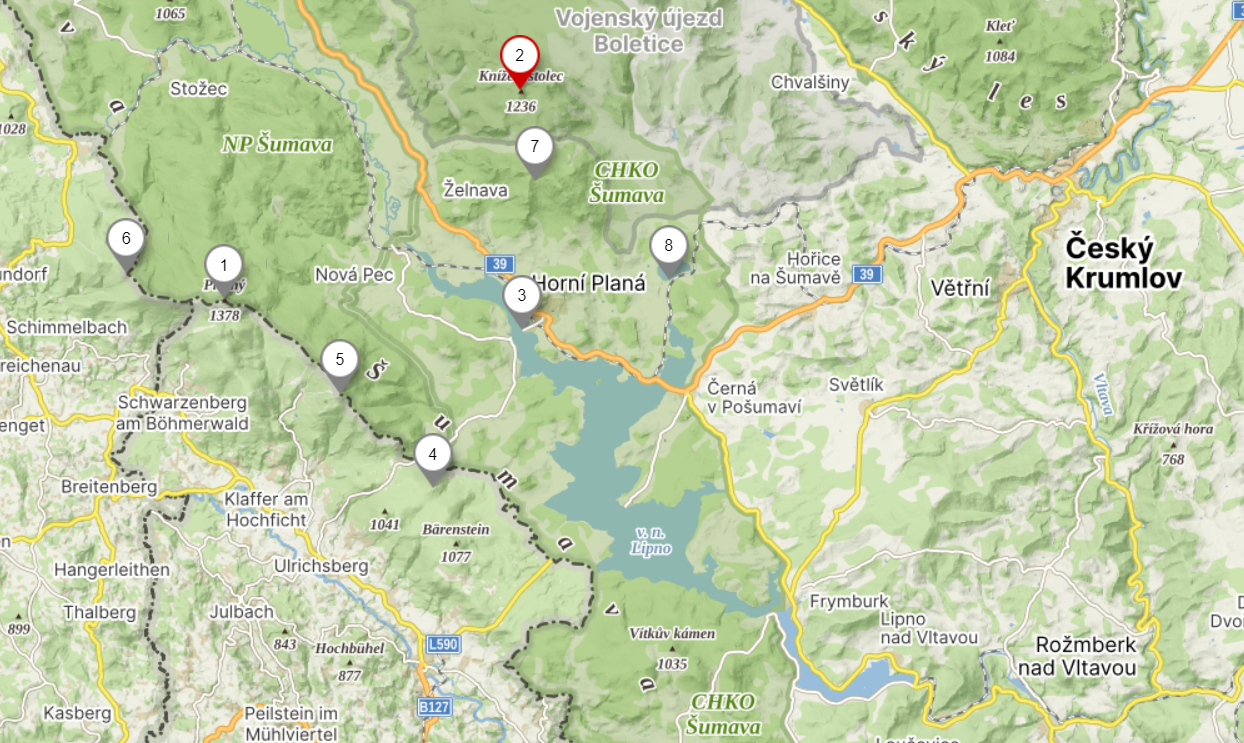This screenshot has height=743, width=1244.
Task: Click the red marker number 2
Action: [519, 58]
